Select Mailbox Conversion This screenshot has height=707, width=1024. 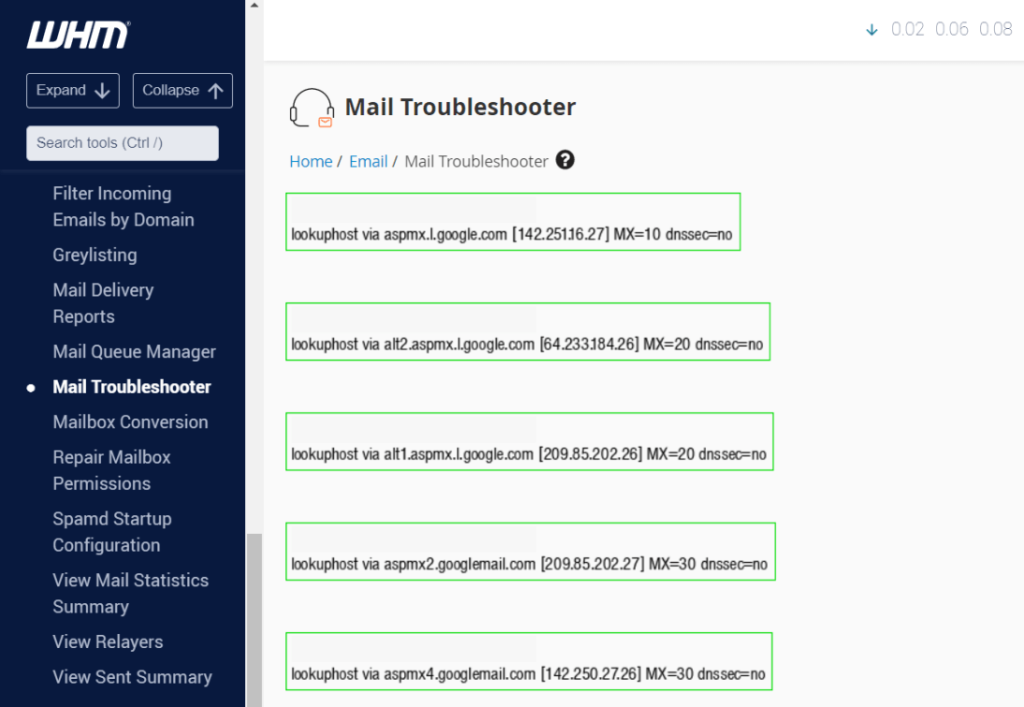(132, 422)
